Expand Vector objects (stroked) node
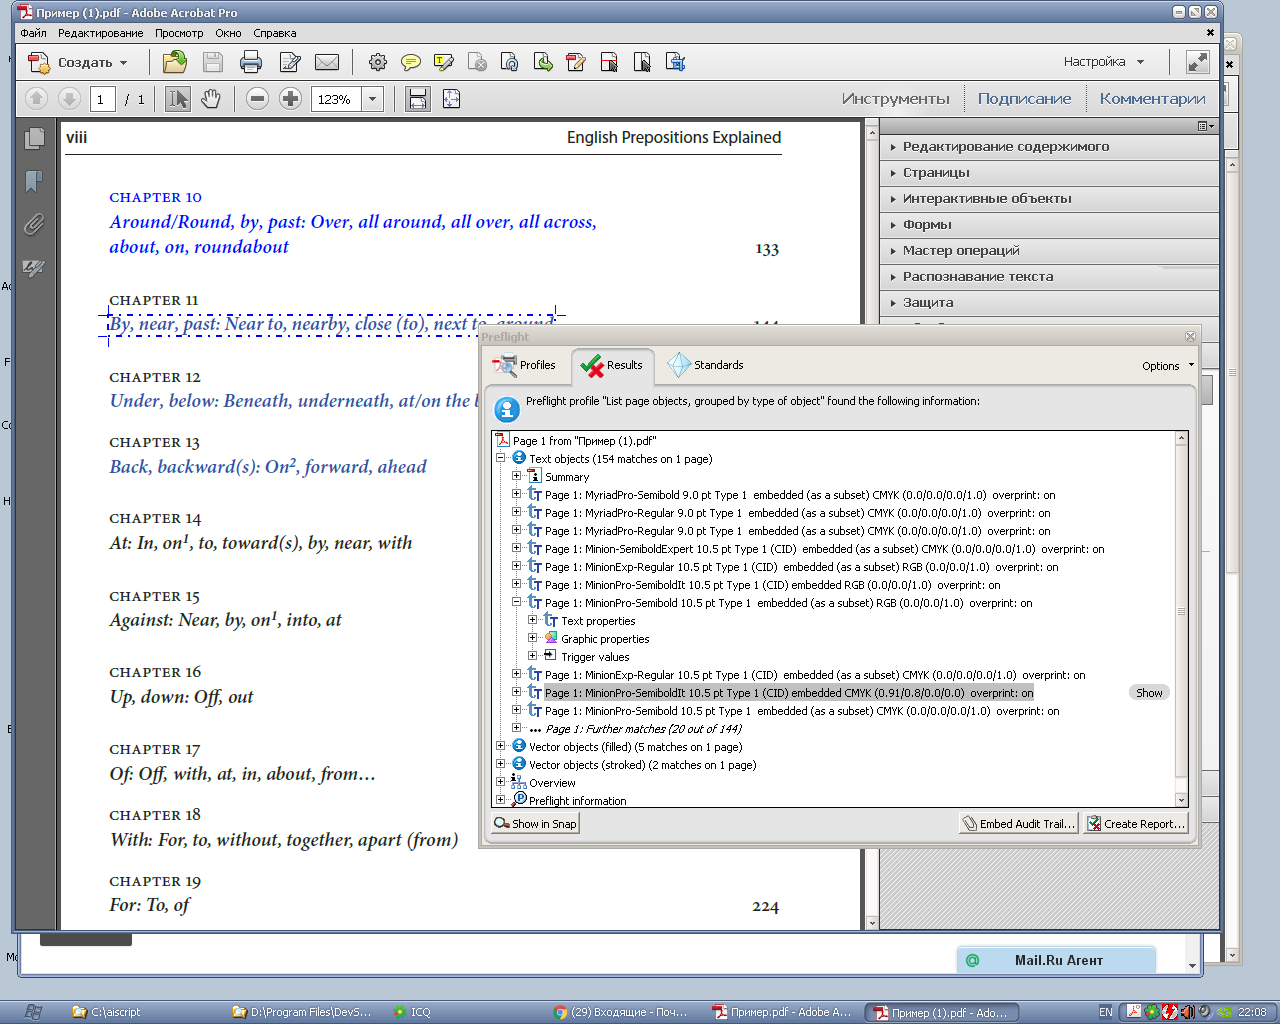 coord(501,764)
